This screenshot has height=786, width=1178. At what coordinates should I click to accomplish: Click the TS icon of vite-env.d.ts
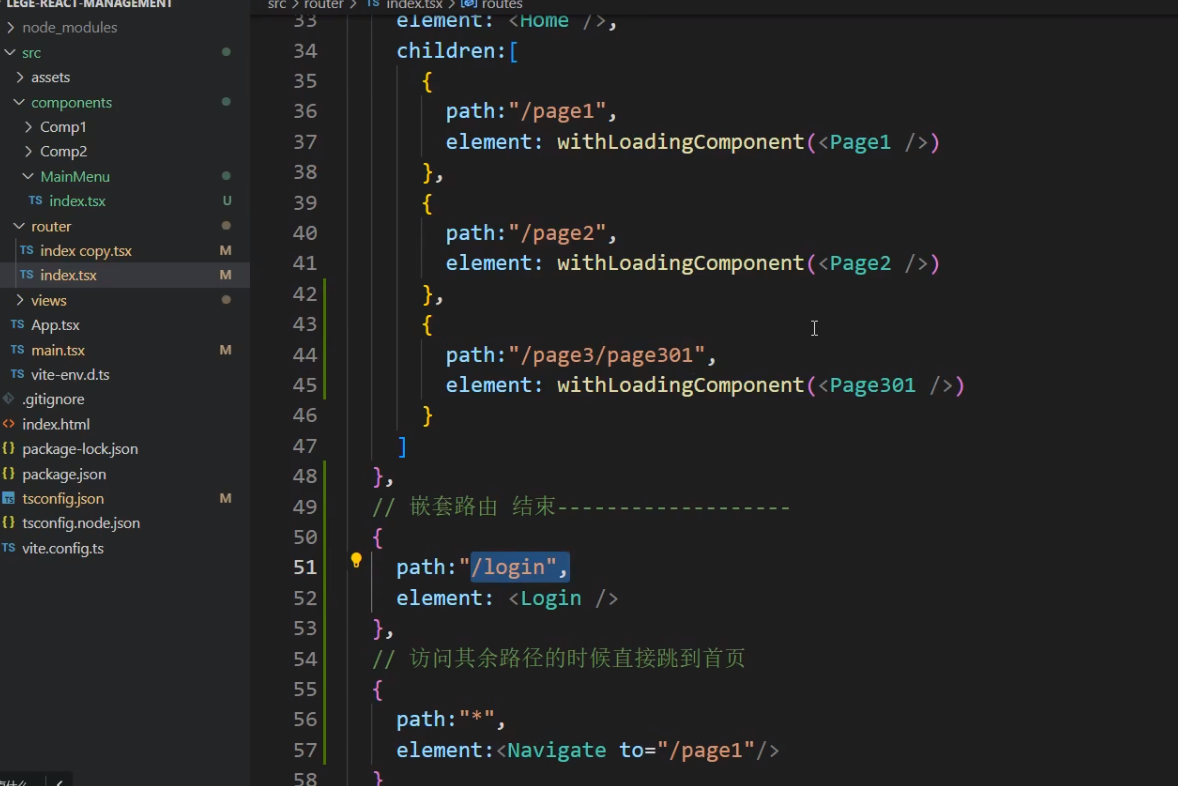pos(17,374)
